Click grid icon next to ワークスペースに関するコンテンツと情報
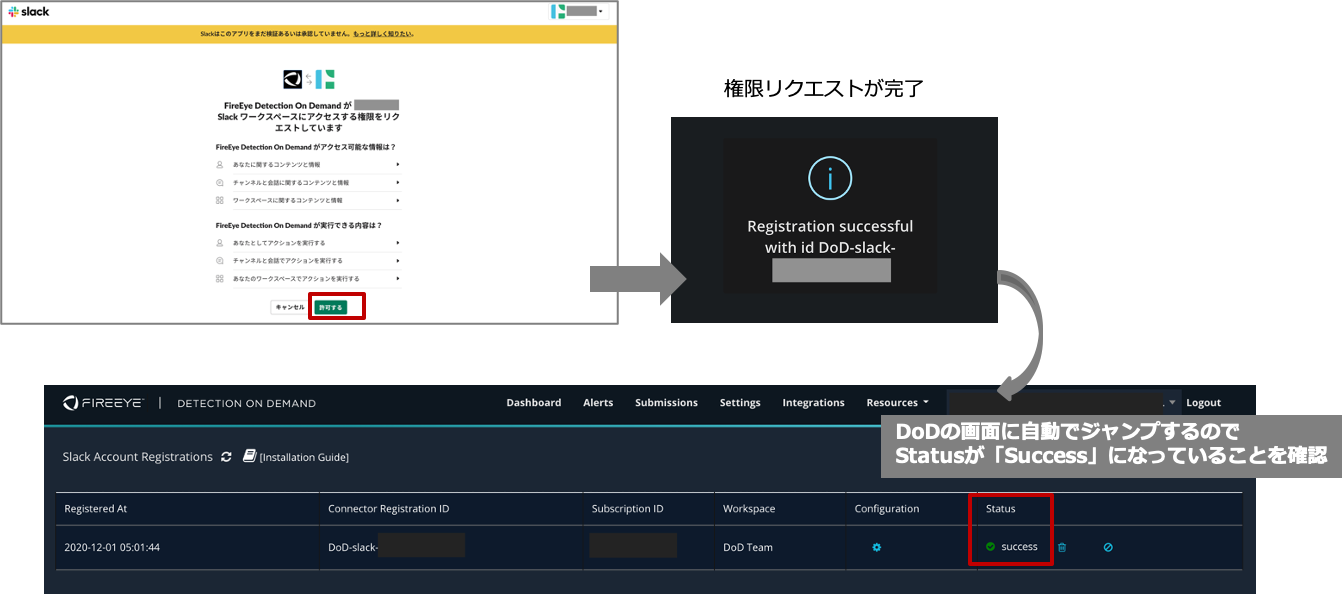This screenshot has height=594, width=1342. point(220,200)
